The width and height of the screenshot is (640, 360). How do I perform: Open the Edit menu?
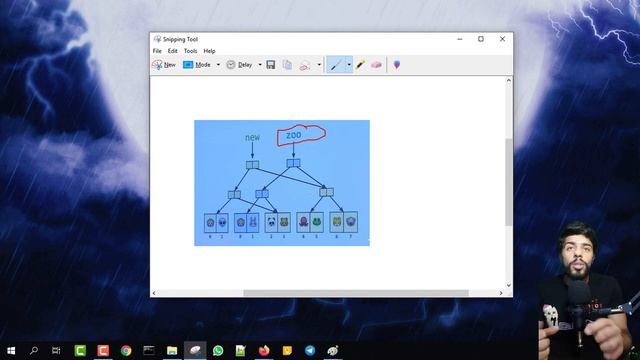tap(173, 51)
